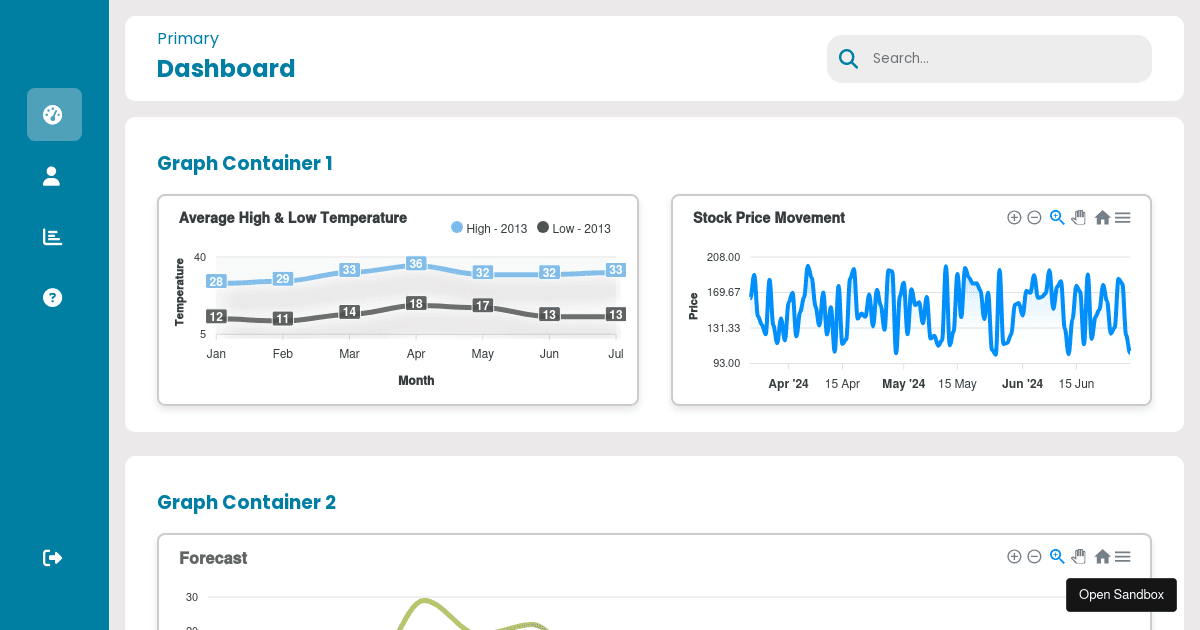Select the zoom-in tool on Stock Price Movement chart
1200x630 pixels.
[1014, 217]
